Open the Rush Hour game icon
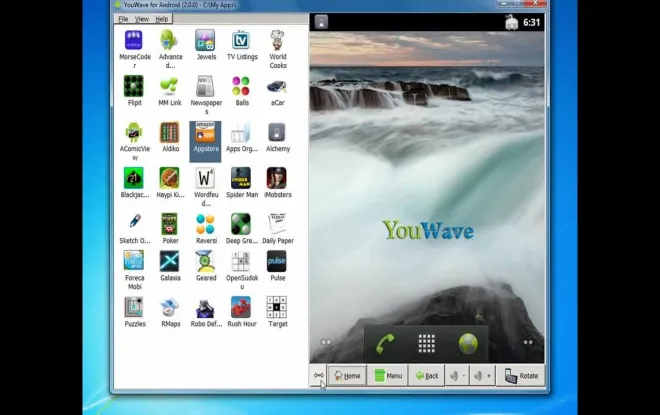660x415 pixels. [241, 307]
